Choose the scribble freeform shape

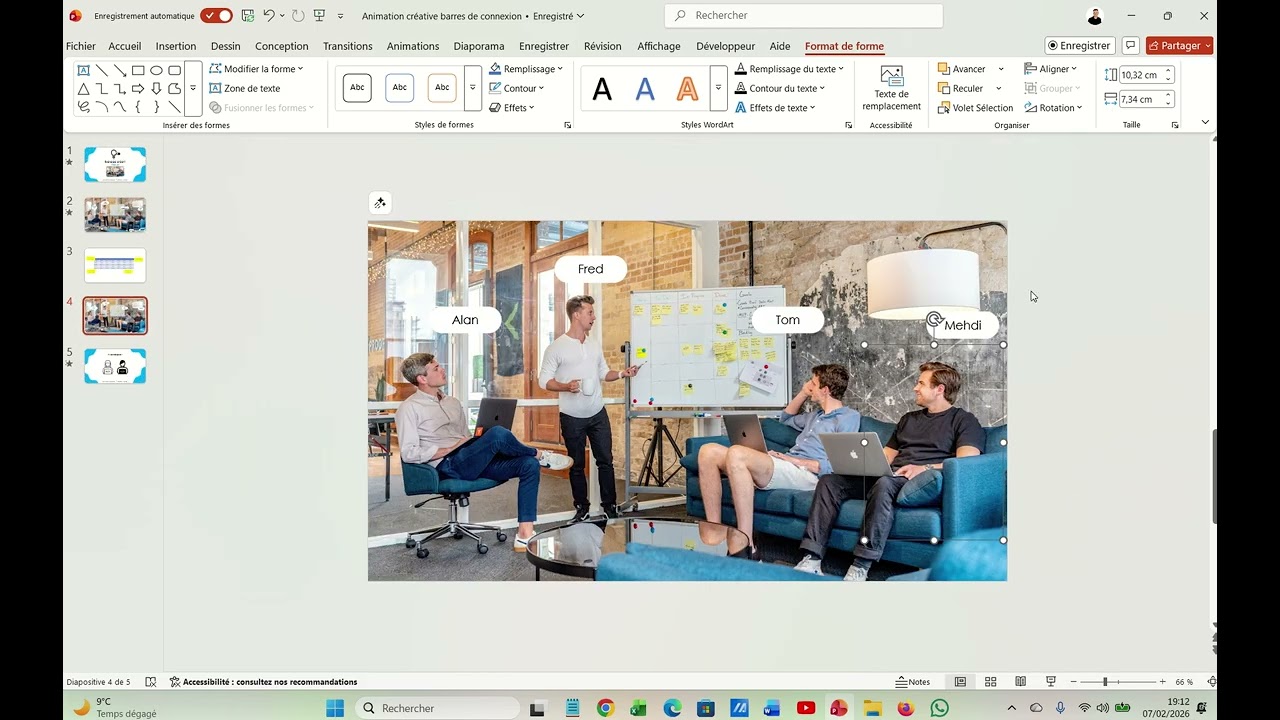tap(84, 107)
